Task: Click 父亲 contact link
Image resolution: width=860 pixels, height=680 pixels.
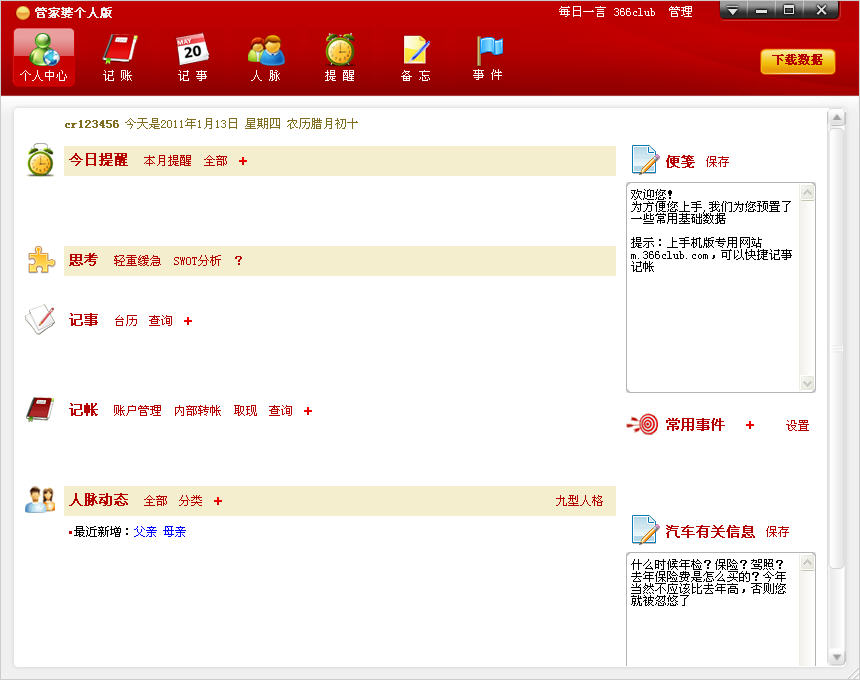Action: point(145,532)
